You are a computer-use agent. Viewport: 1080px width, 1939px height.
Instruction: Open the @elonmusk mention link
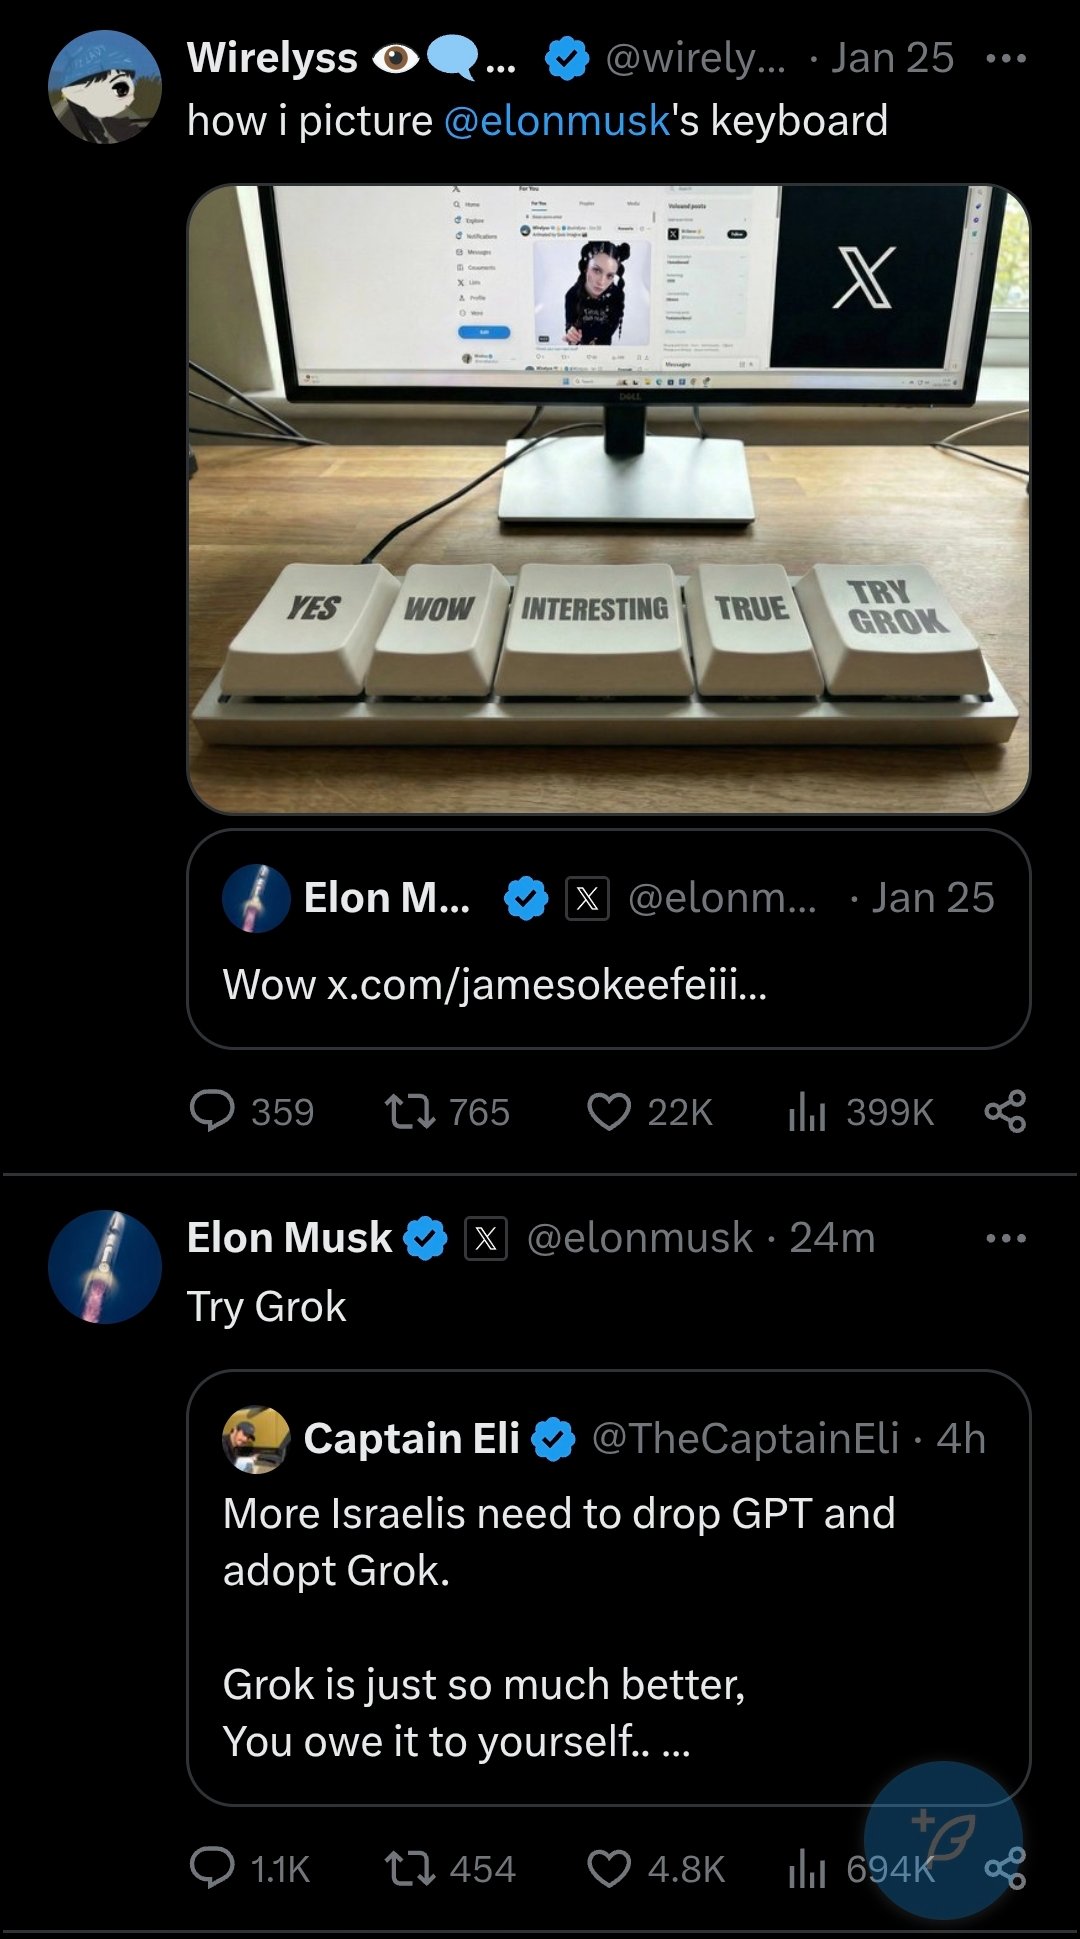[x=556, y=121]
